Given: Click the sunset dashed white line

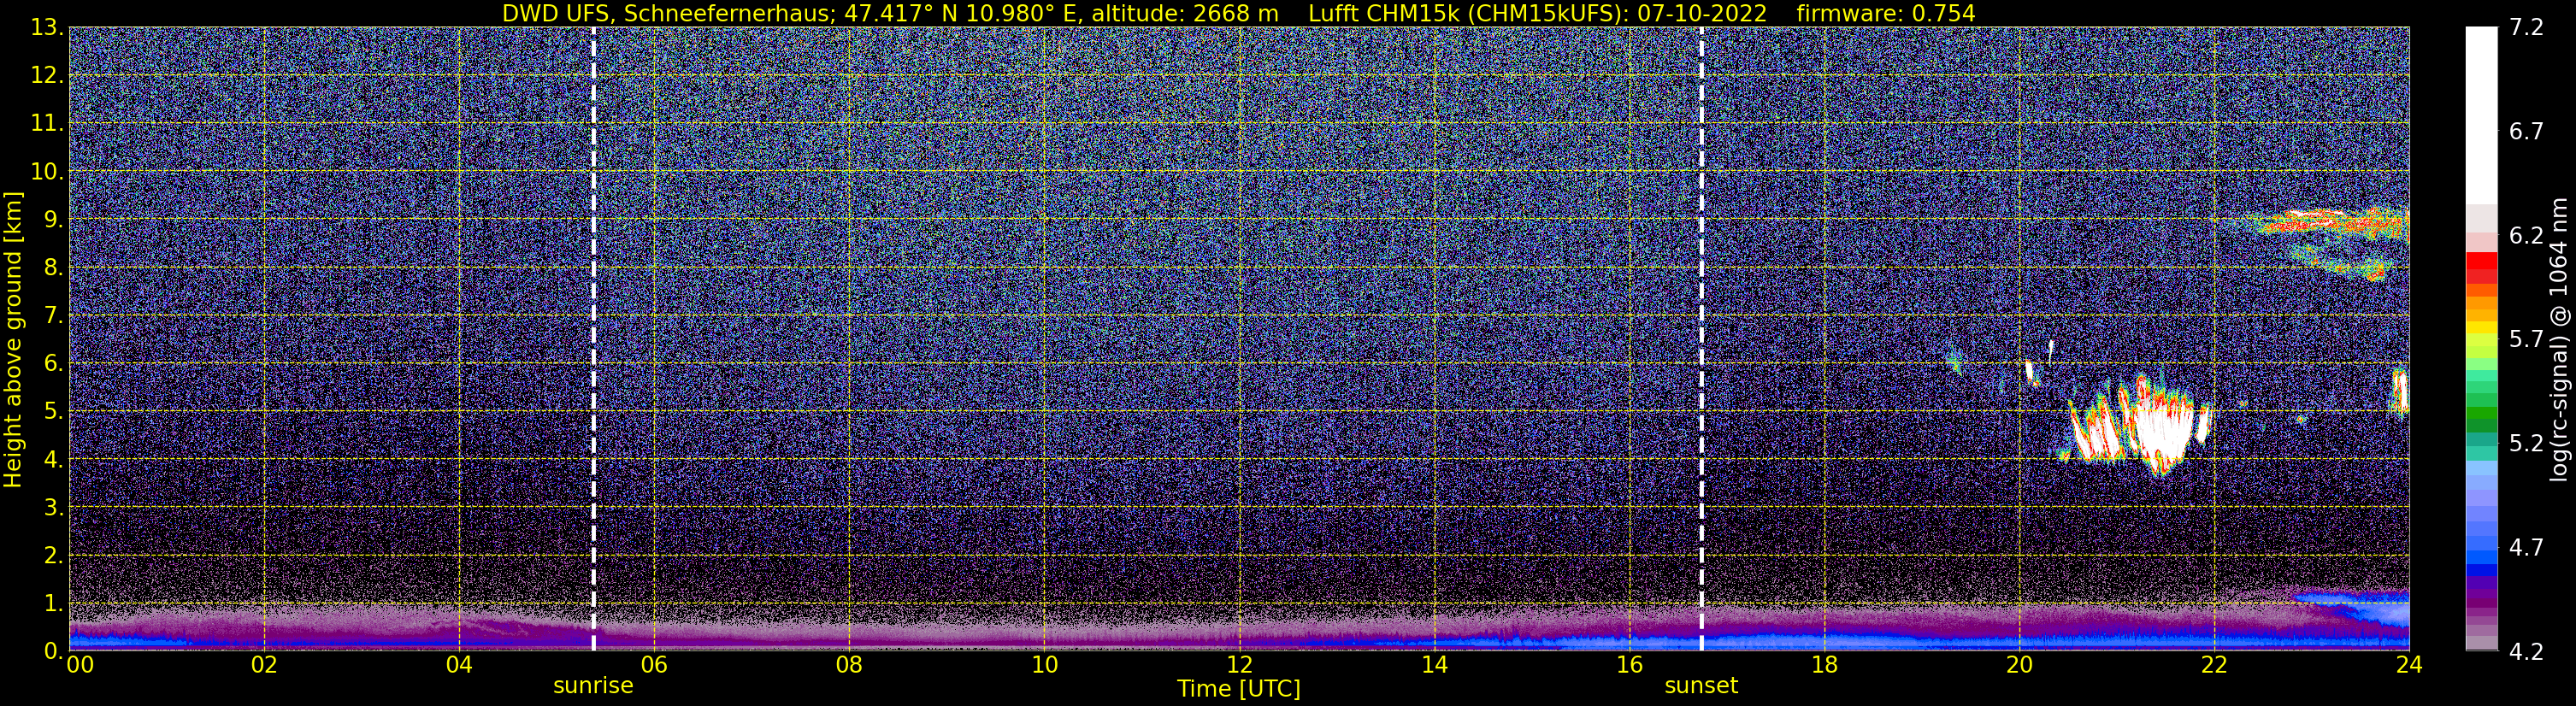Looking at the screenshot, I should pos(1701,338).
